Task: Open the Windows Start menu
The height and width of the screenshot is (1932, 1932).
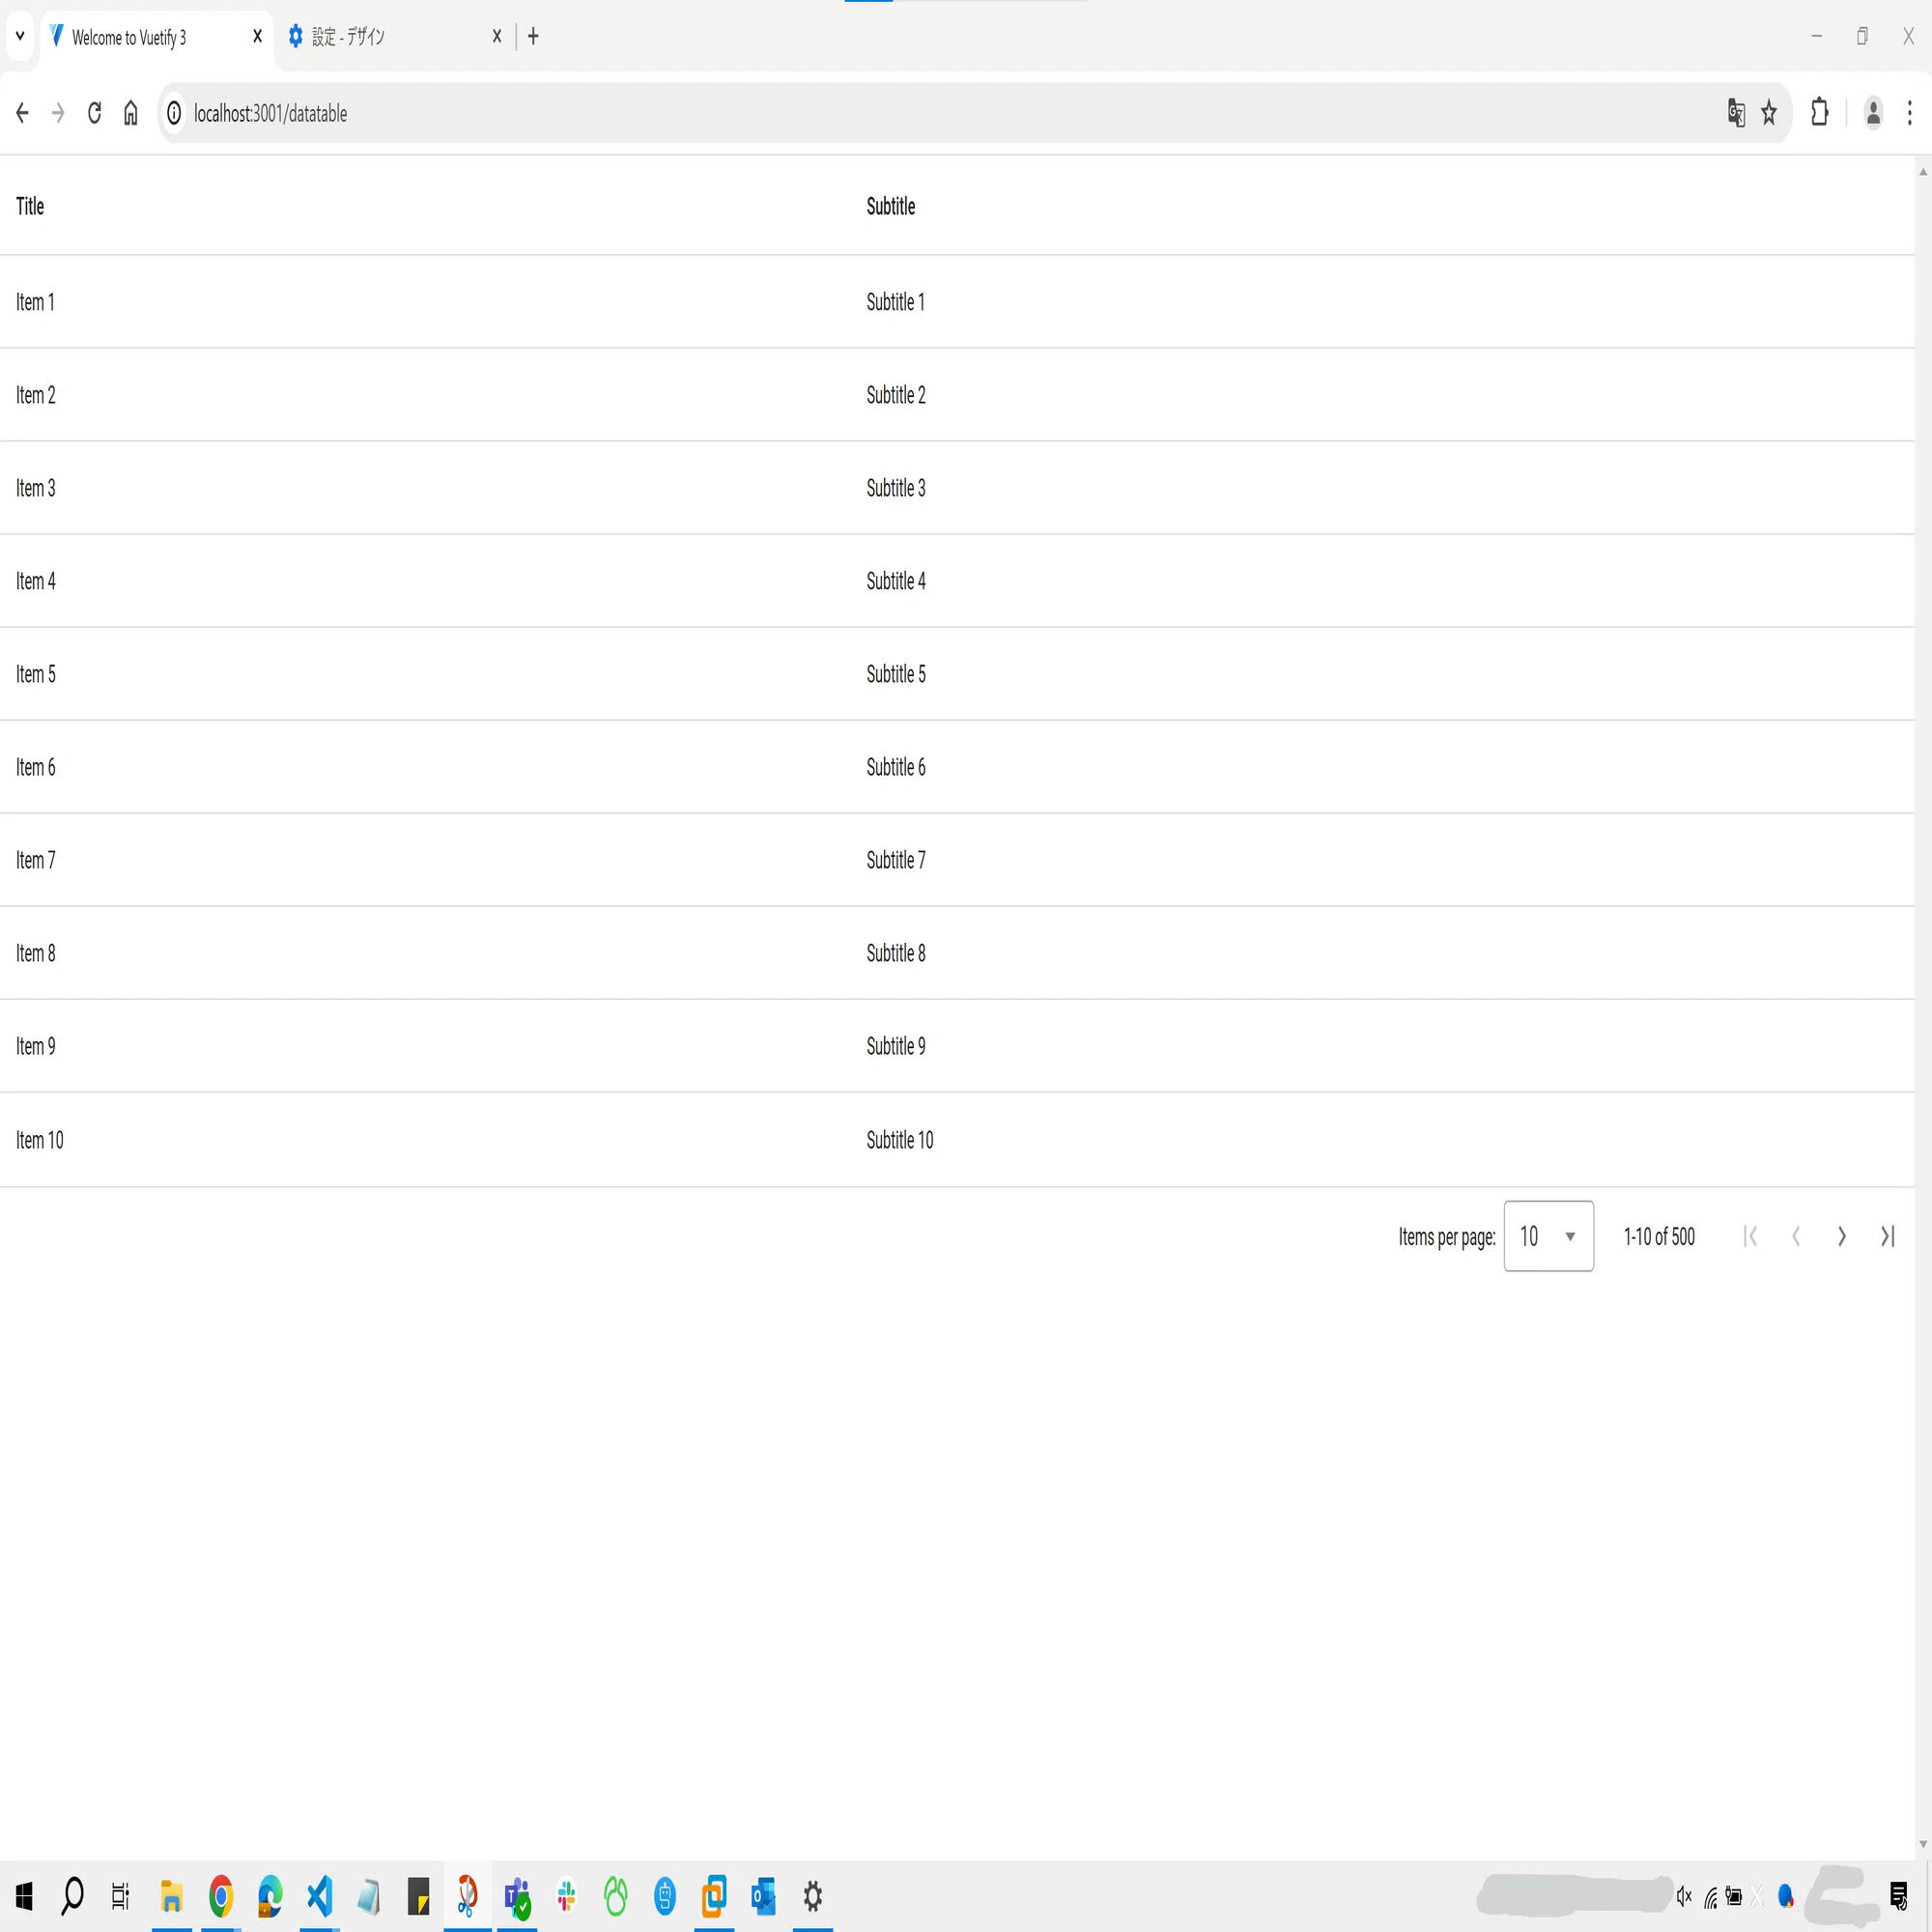Action: [24, 1895]
